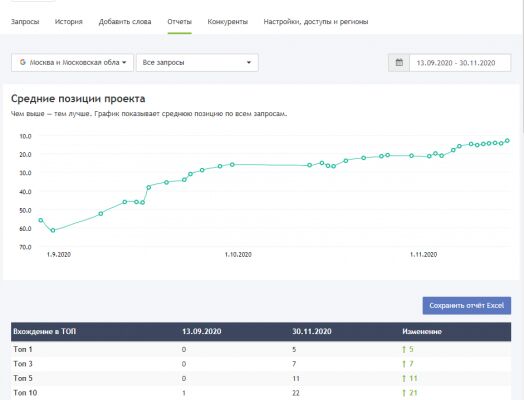Click the lowest chart point near 60.0
This screenshot has width=524, height=400.
[x=53, y=230]
